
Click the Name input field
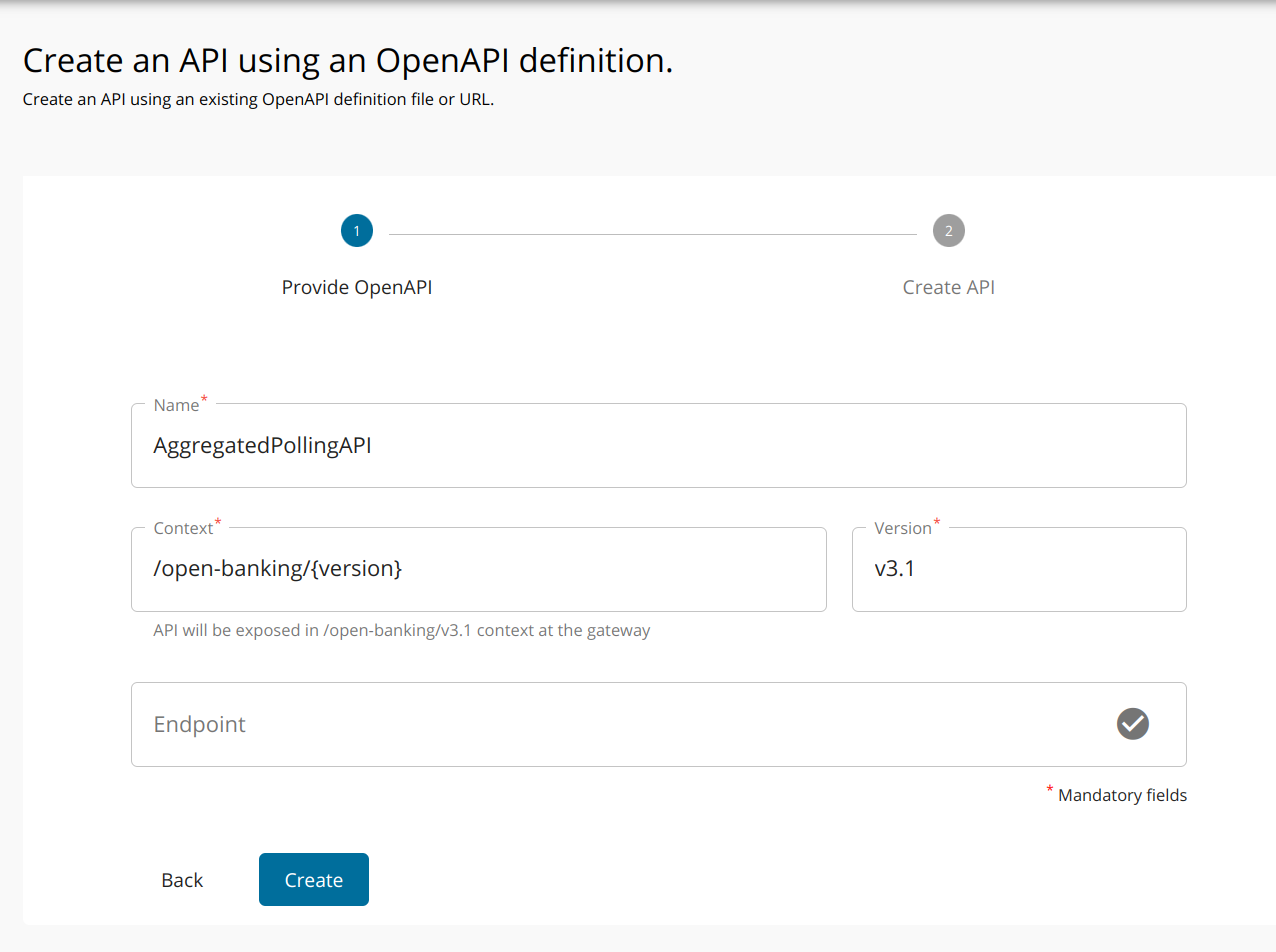(x=659, y=446)
